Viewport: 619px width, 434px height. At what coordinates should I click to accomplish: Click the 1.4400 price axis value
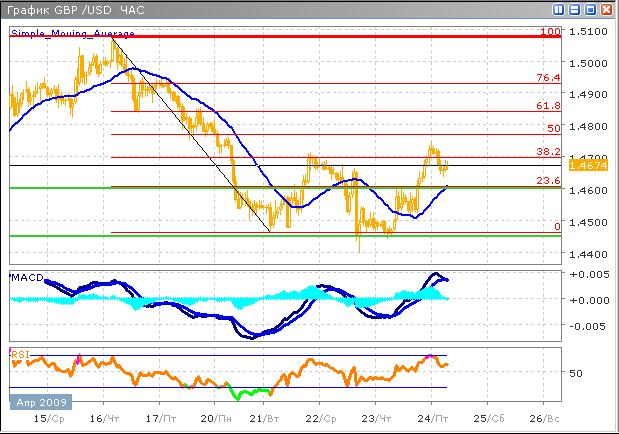[x=588, y=254]
